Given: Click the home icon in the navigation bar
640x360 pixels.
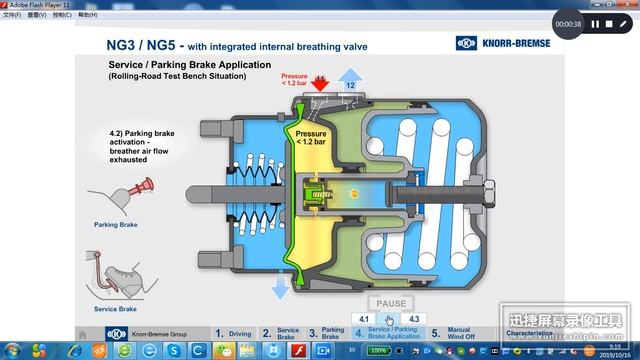Looking at the screenshot, I should pos(82,334).
